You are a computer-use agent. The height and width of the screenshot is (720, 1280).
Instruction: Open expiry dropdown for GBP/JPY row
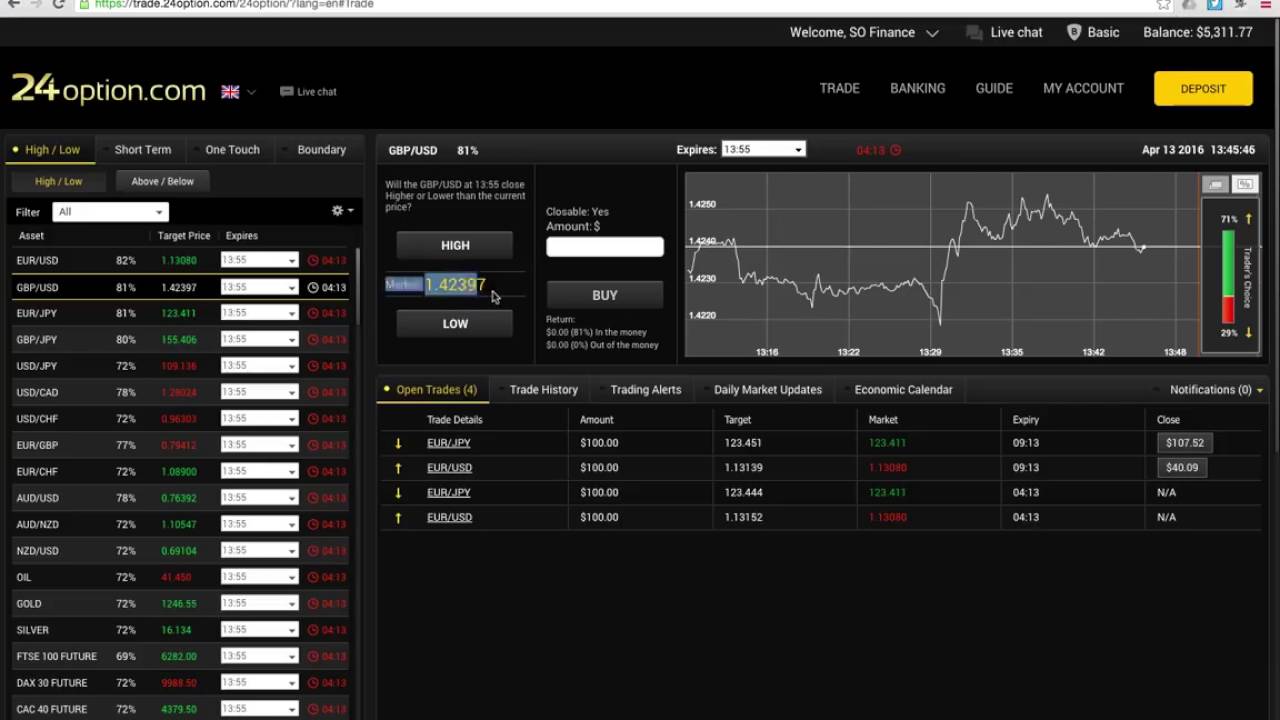(259, 339)
